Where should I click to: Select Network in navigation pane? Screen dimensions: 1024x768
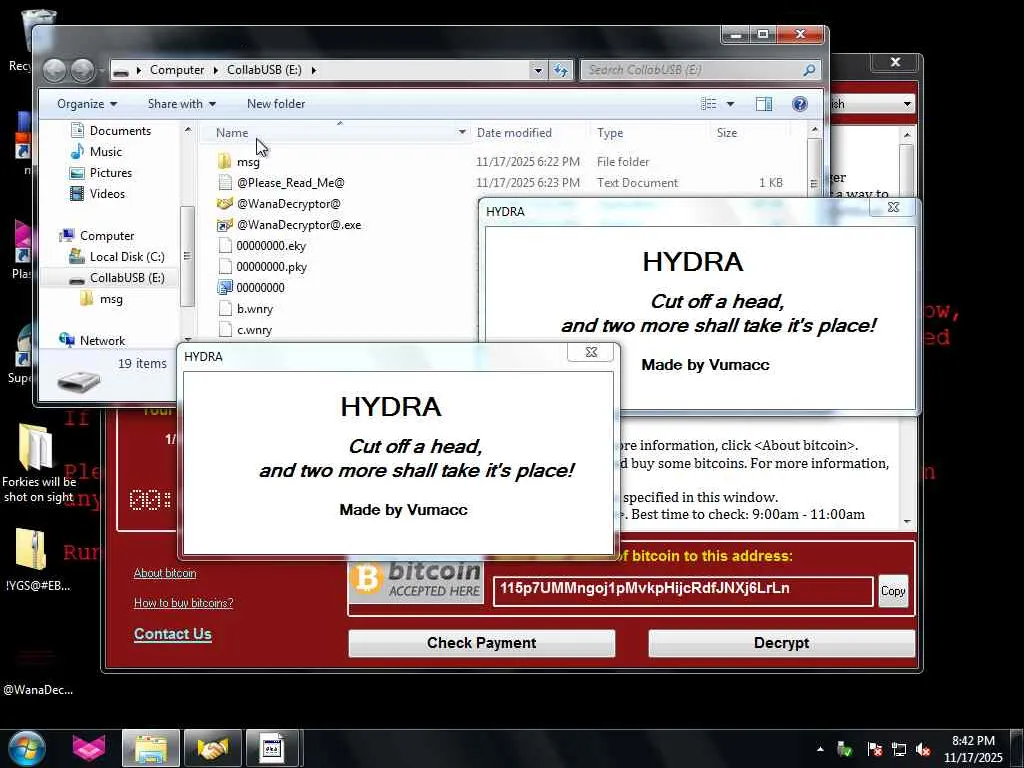click(x=92, y=340)
